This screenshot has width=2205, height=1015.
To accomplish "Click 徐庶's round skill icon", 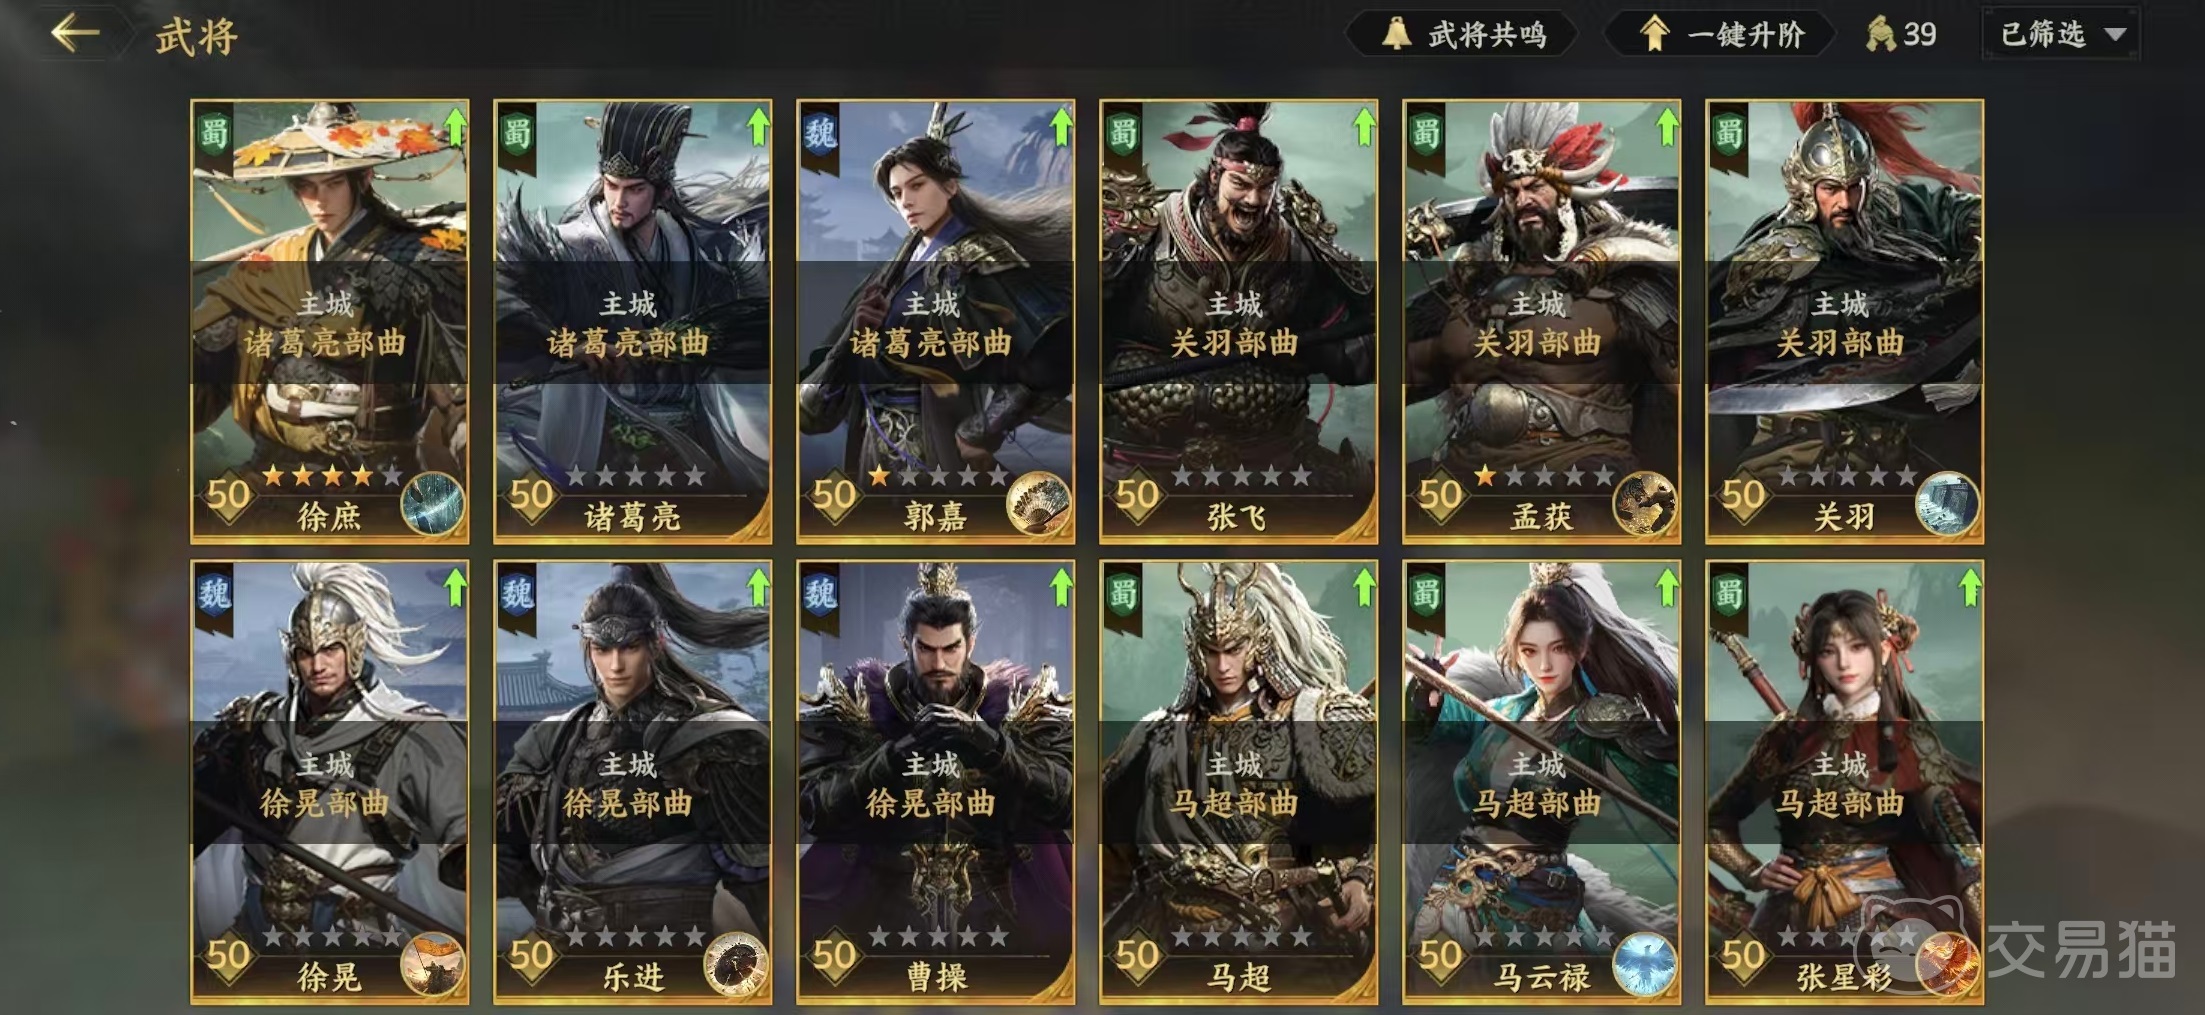I will (x=433, y=504).
